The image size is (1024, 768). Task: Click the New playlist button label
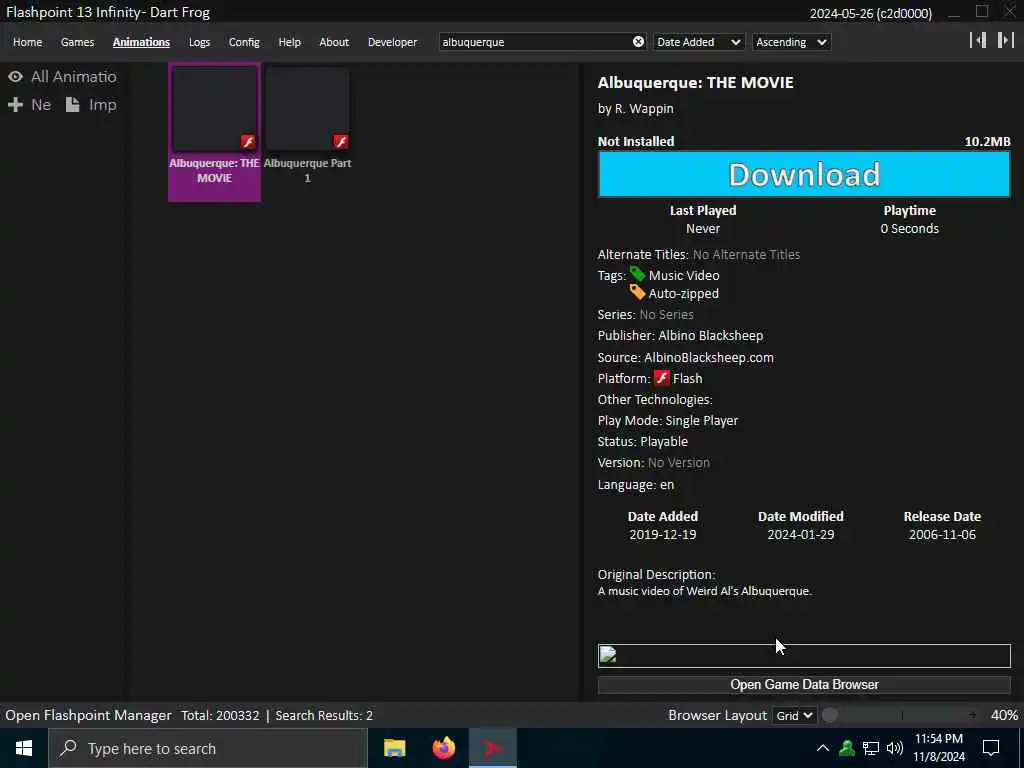[x=41, y=104]
